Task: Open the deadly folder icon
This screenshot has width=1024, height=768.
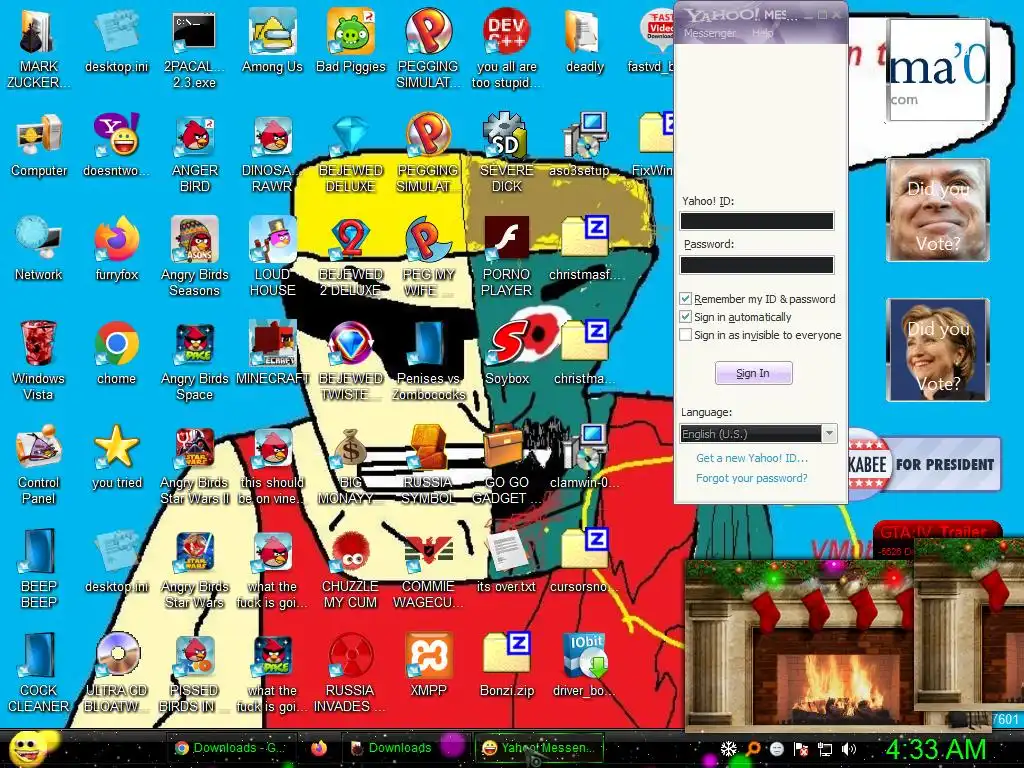Action: click(584, 39)
